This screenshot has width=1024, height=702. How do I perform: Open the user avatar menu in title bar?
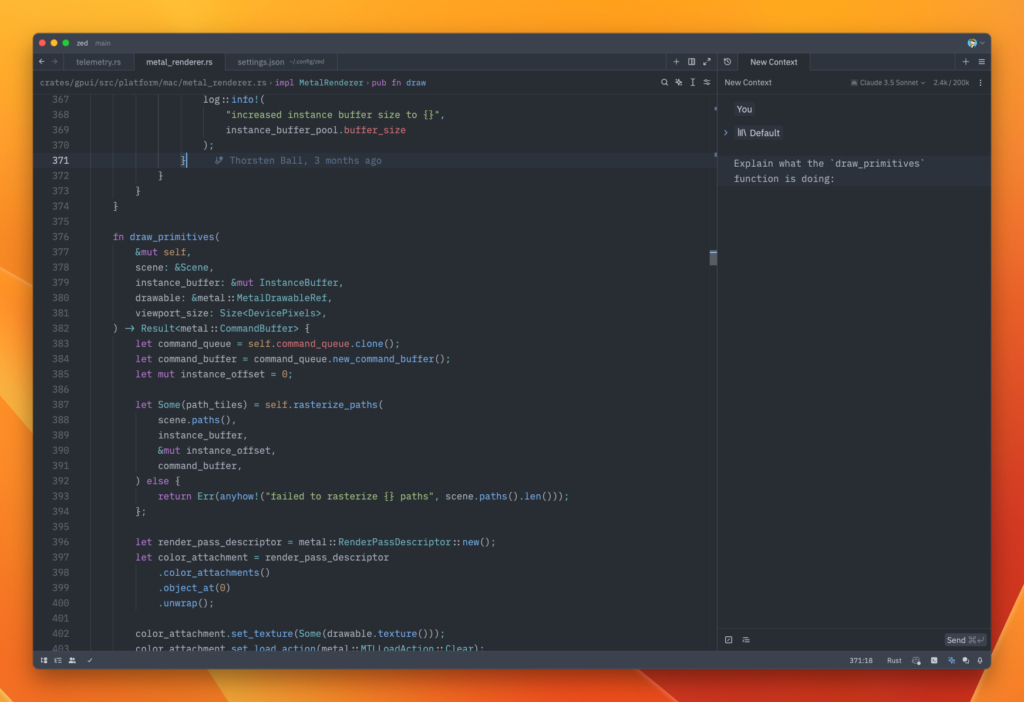point(976,43)
